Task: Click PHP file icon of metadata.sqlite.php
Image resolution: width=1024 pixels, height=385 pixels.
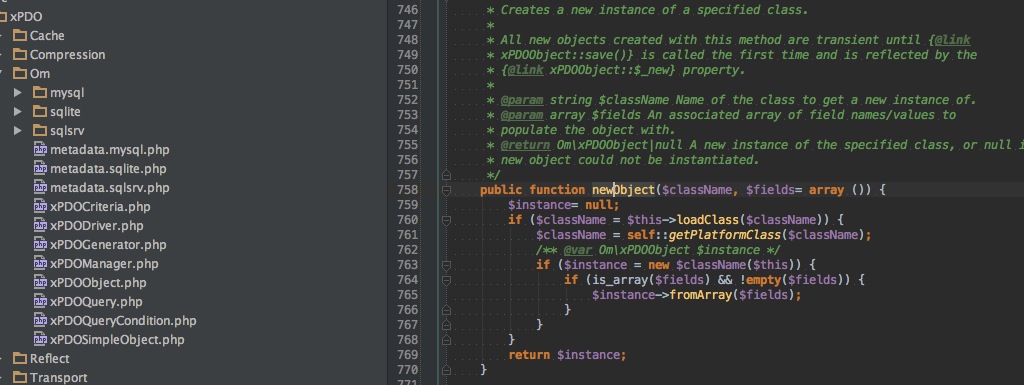Action: pos(40,168)
